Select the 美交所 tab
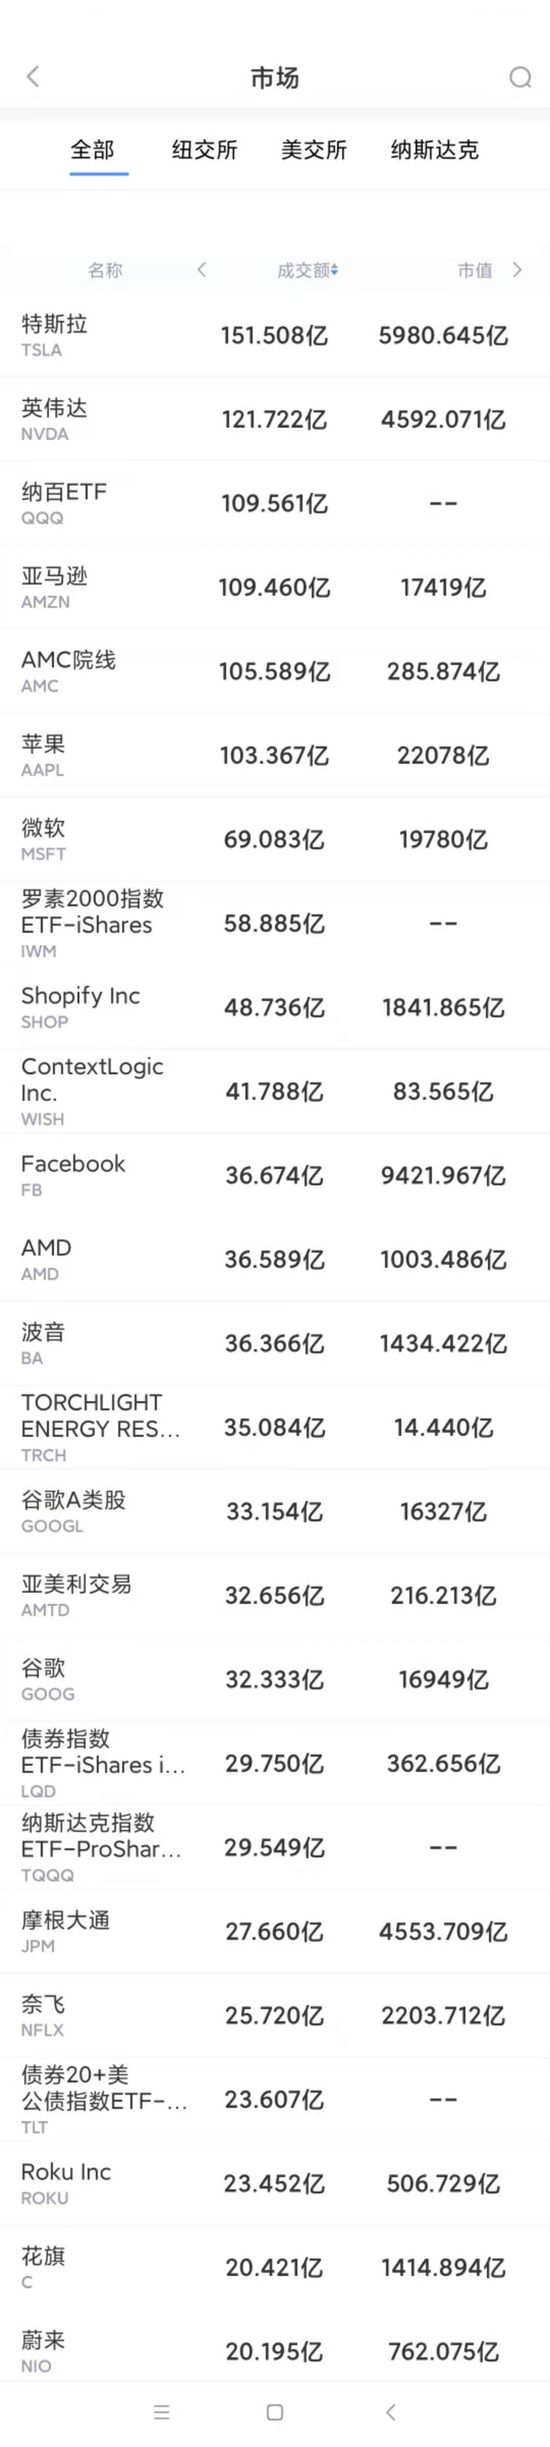Screen dimensions: 550x2447 [314, 150]
